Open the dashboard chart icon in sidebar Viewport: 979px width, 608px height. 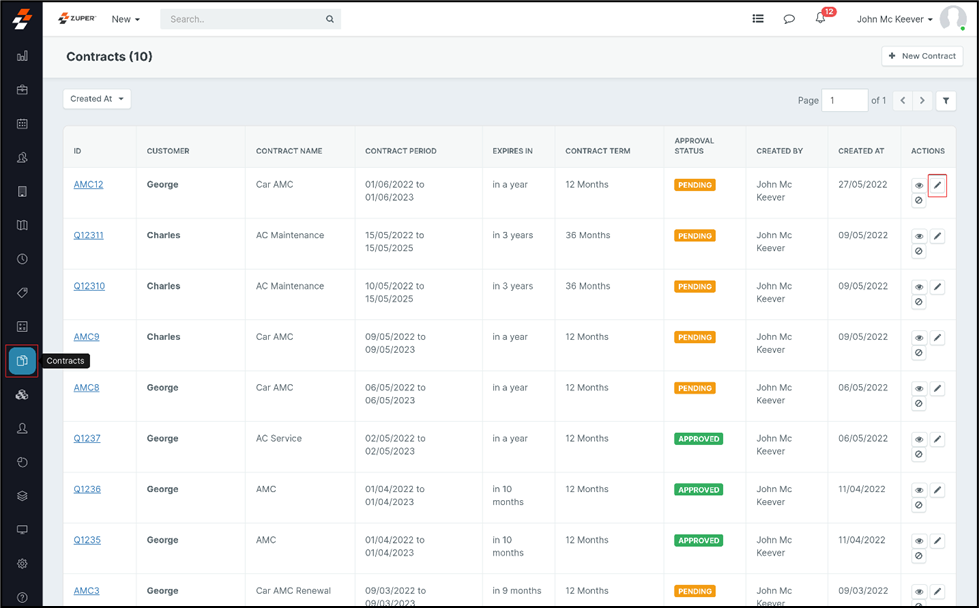coord(22,56)
